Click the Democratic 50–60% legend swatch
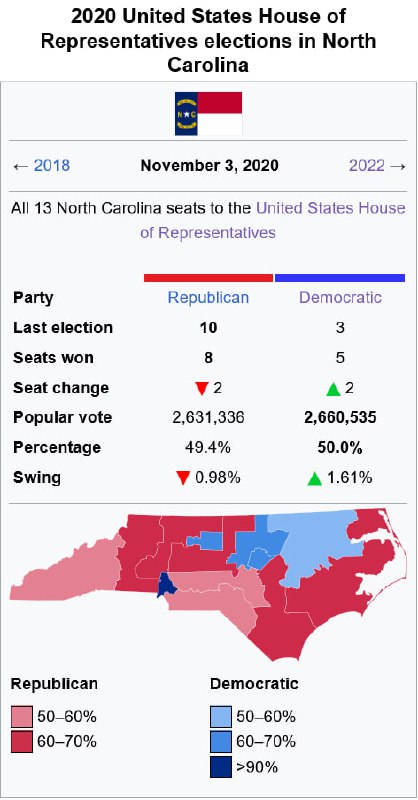418x800 pixels. pos(221,717)
